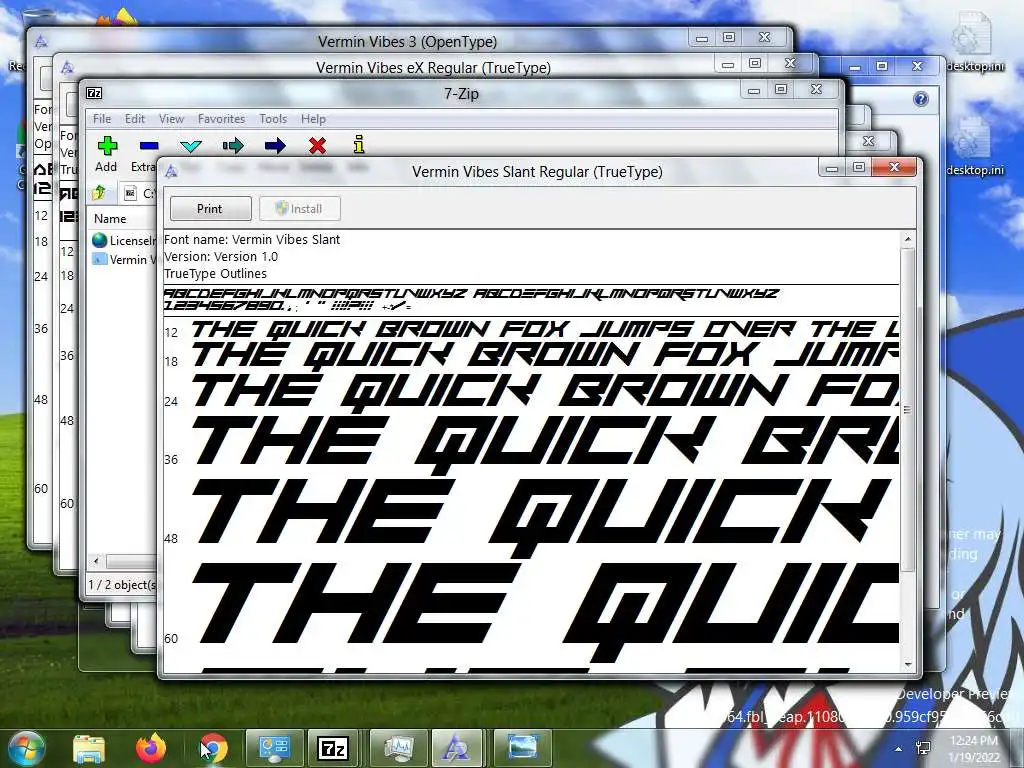Click the taskbar clock showing 12:24 PM
The width and height of the screenshot is (1024, 768).
coord(974,749)
